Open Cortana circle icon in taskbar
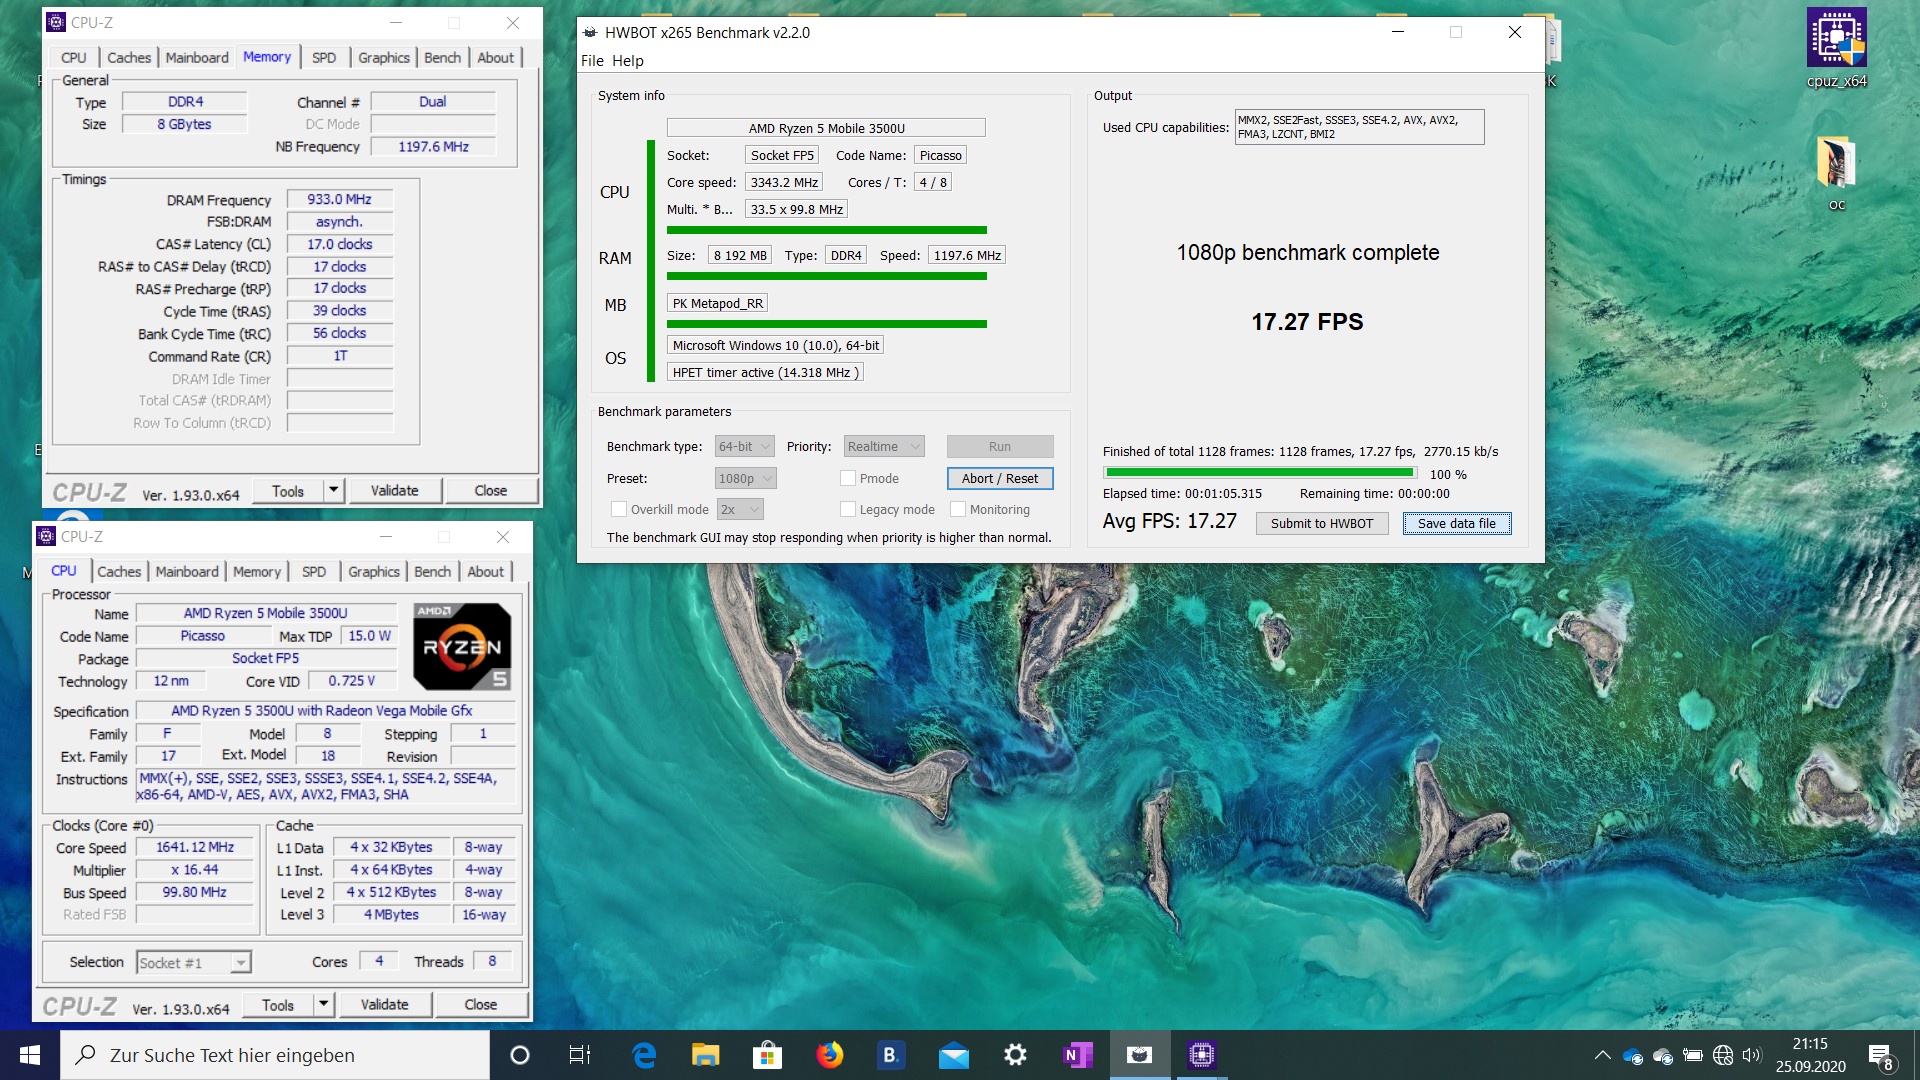This screenshot has width=1920, height=1080. pos(519,1055)
